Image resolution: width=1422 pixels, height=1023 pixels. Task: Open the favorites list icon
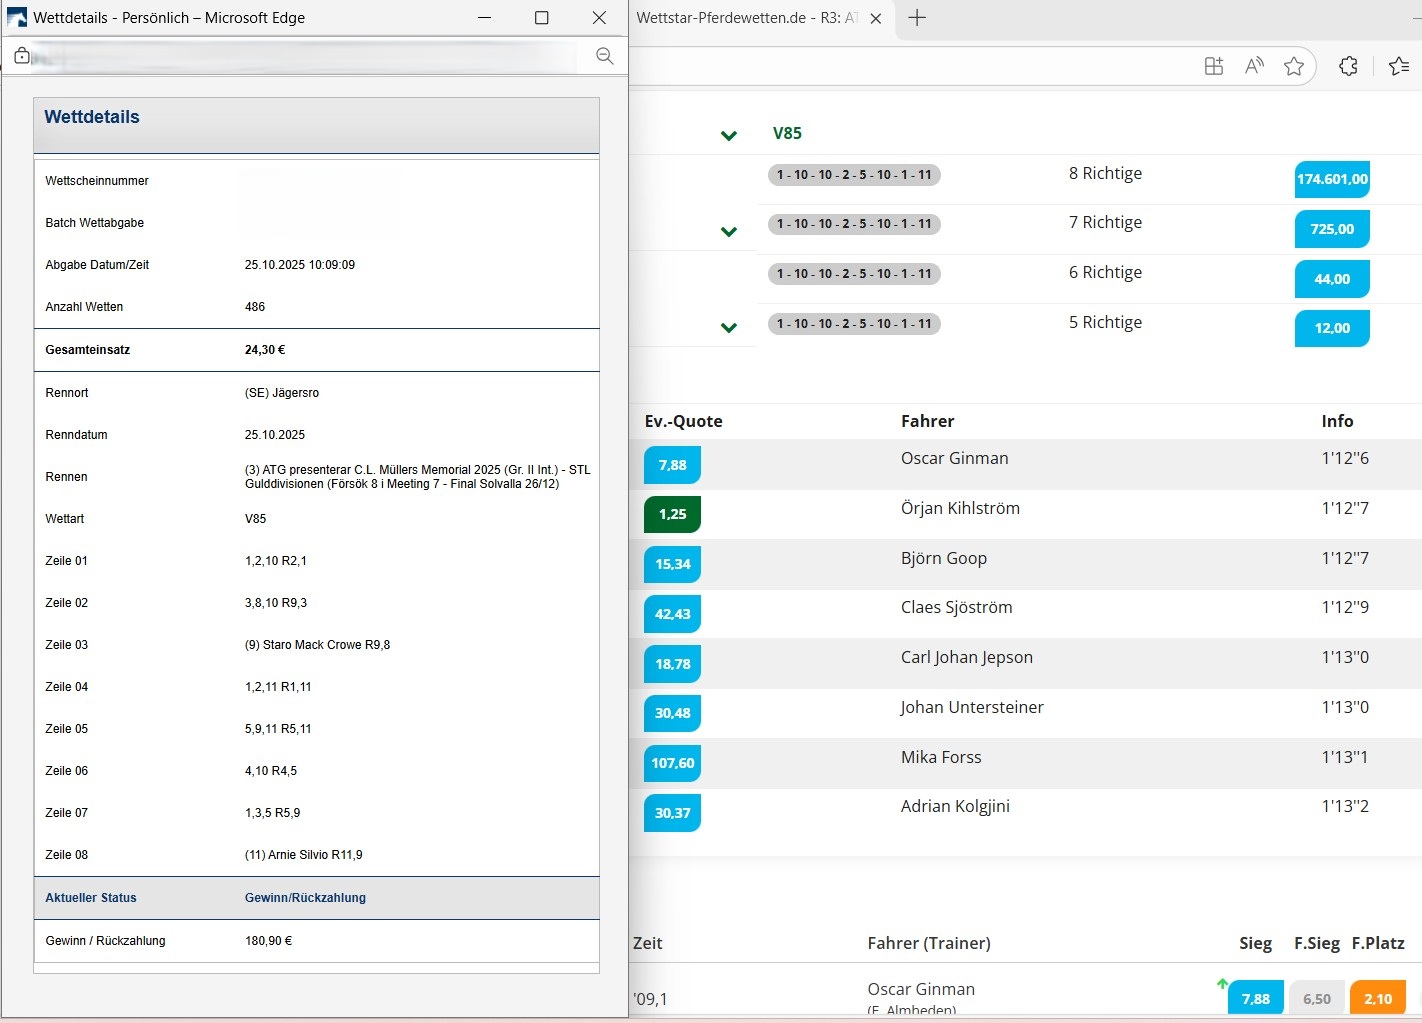click(x=1398, y=66)
